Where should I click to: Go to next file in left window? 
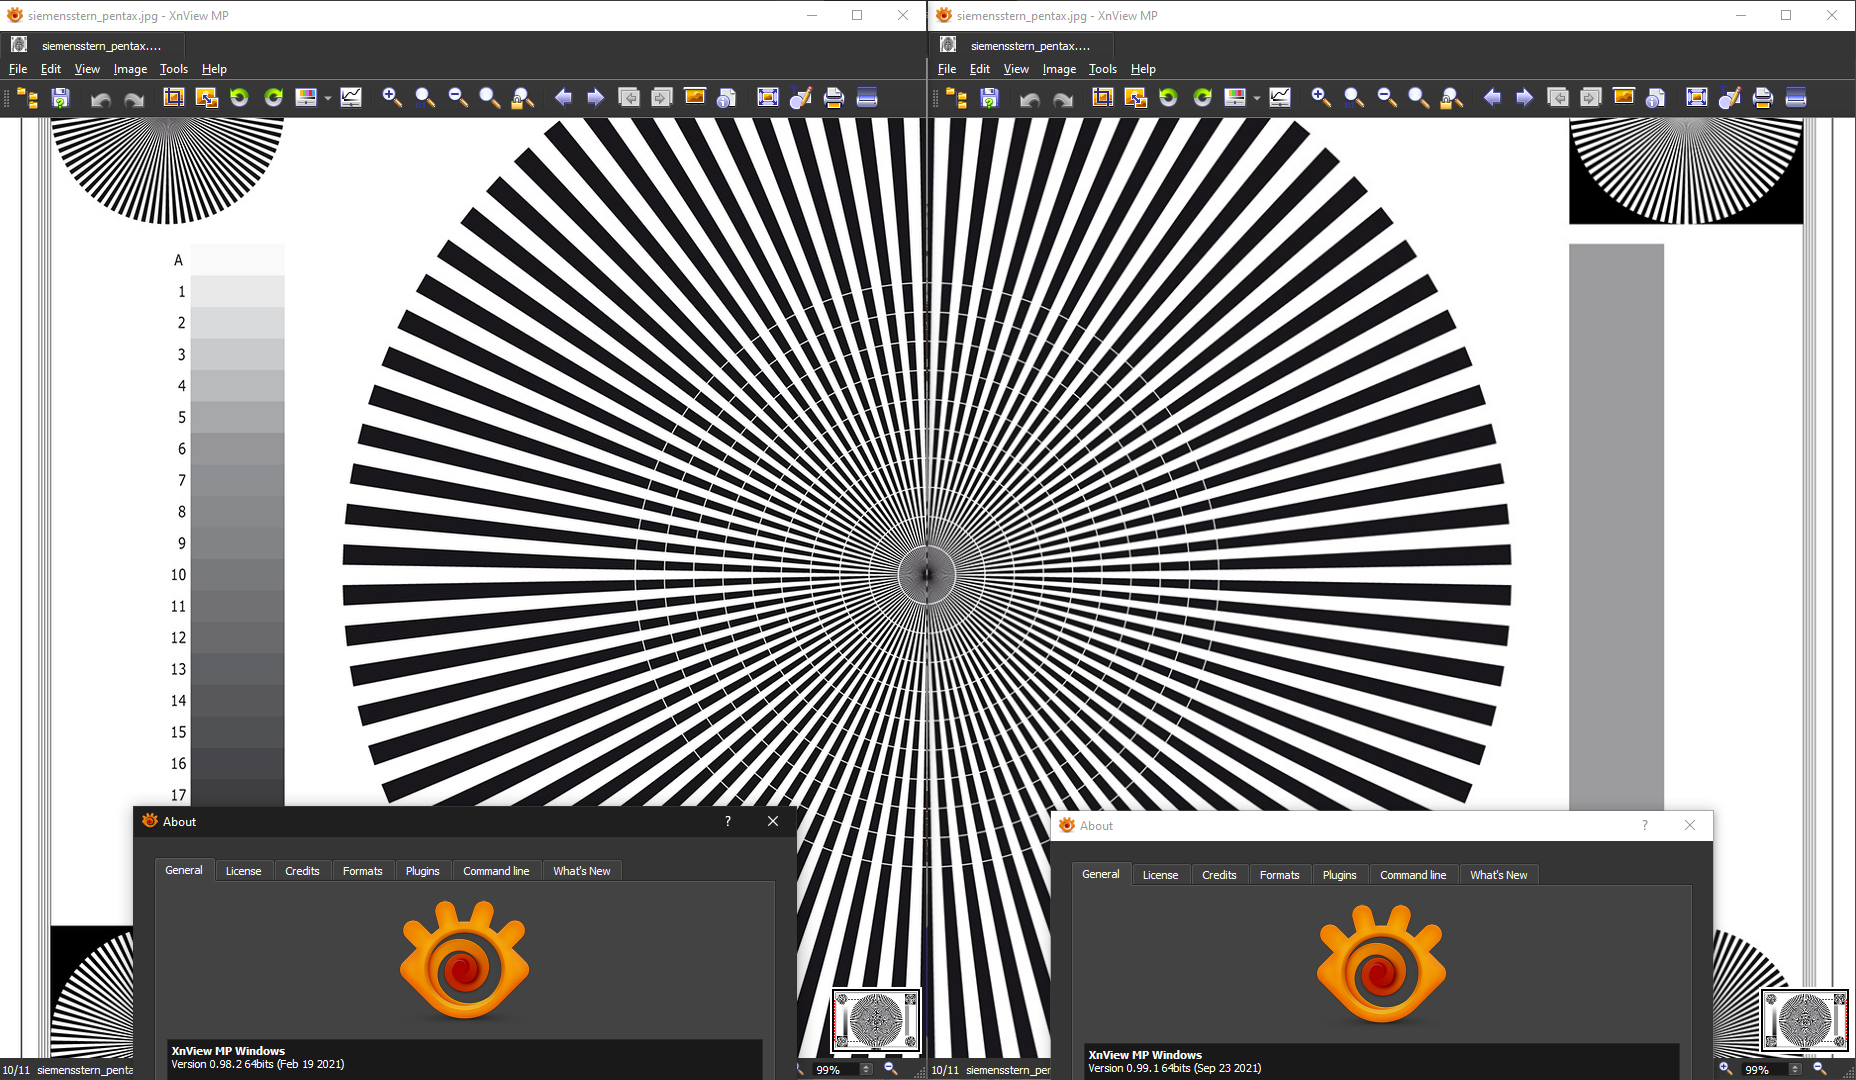click(x=595, y=97)
